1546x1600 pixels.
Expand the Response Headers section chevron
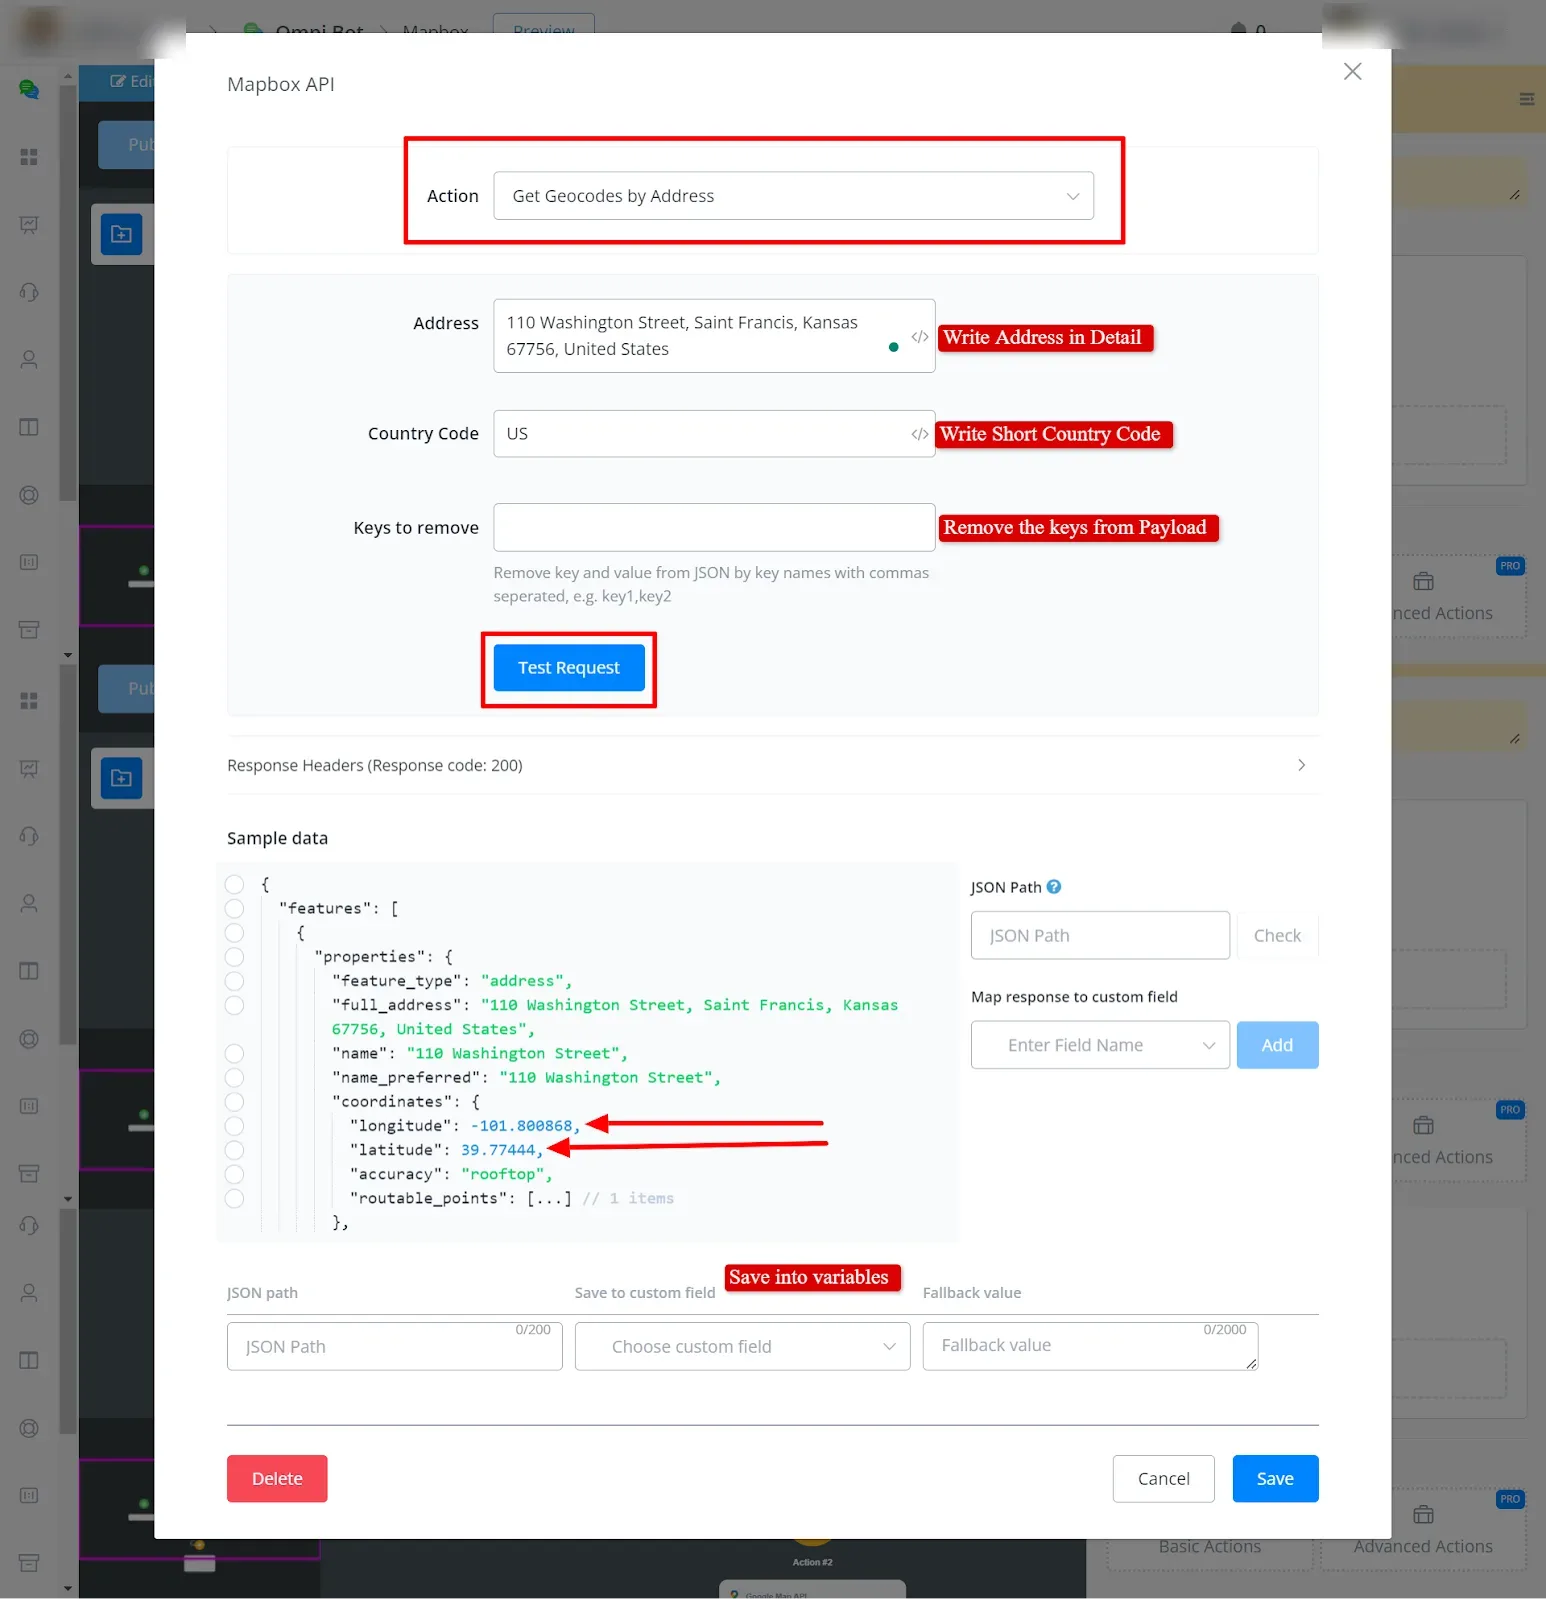(x=1301, y=765)
